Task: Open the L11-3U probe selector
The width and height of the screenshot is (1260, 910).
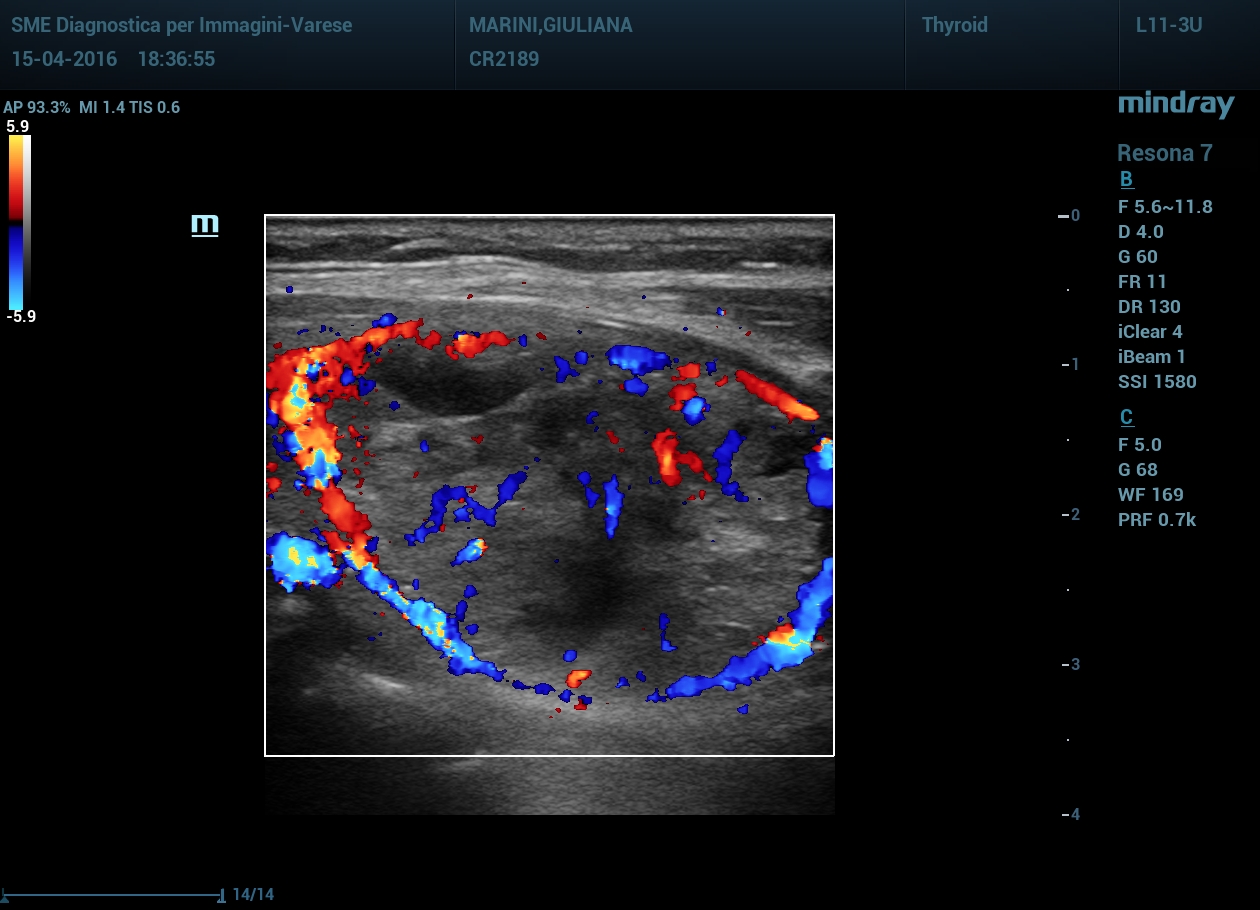Action: click(x=1168, y=26)
